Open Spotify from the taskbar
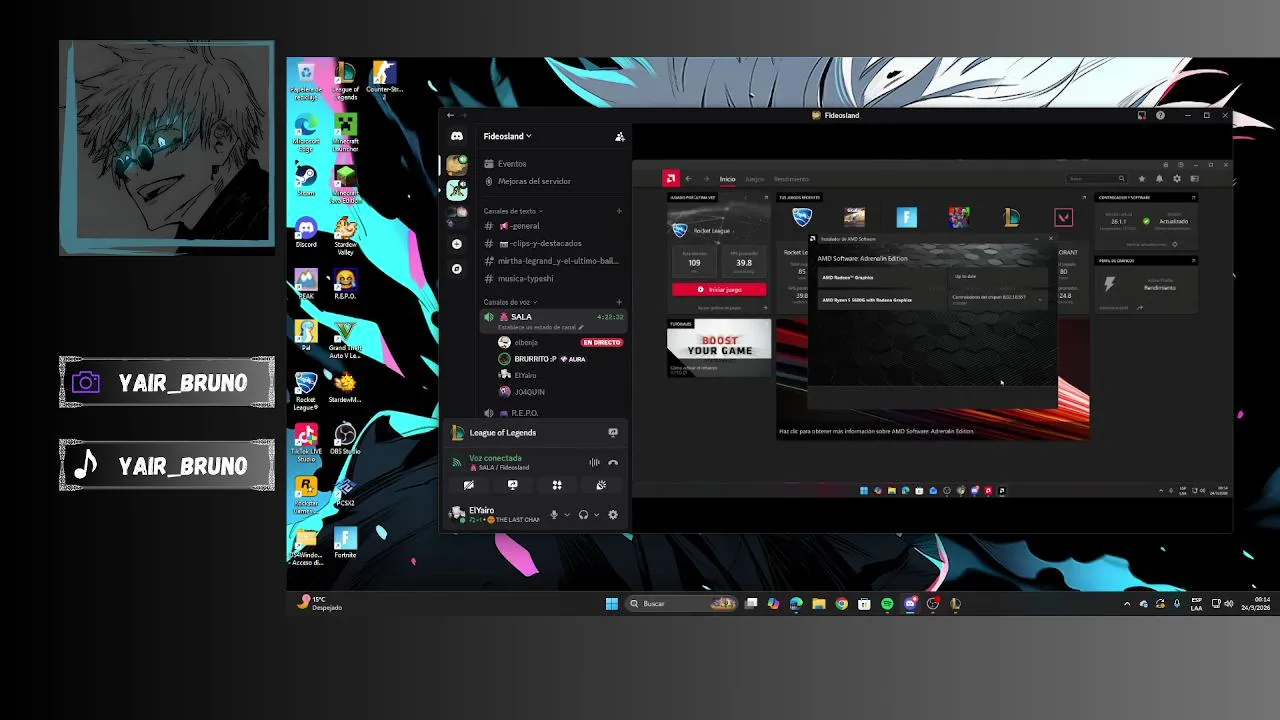The width and height of the screenshot is (1280, 720). (887, 604)
